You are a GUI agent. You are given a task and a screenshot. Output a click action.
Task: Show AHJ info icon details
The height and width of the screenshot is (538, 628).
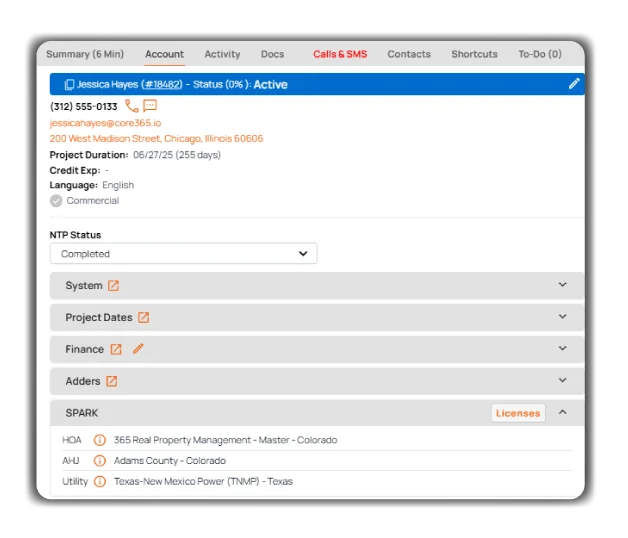[100, 461]
